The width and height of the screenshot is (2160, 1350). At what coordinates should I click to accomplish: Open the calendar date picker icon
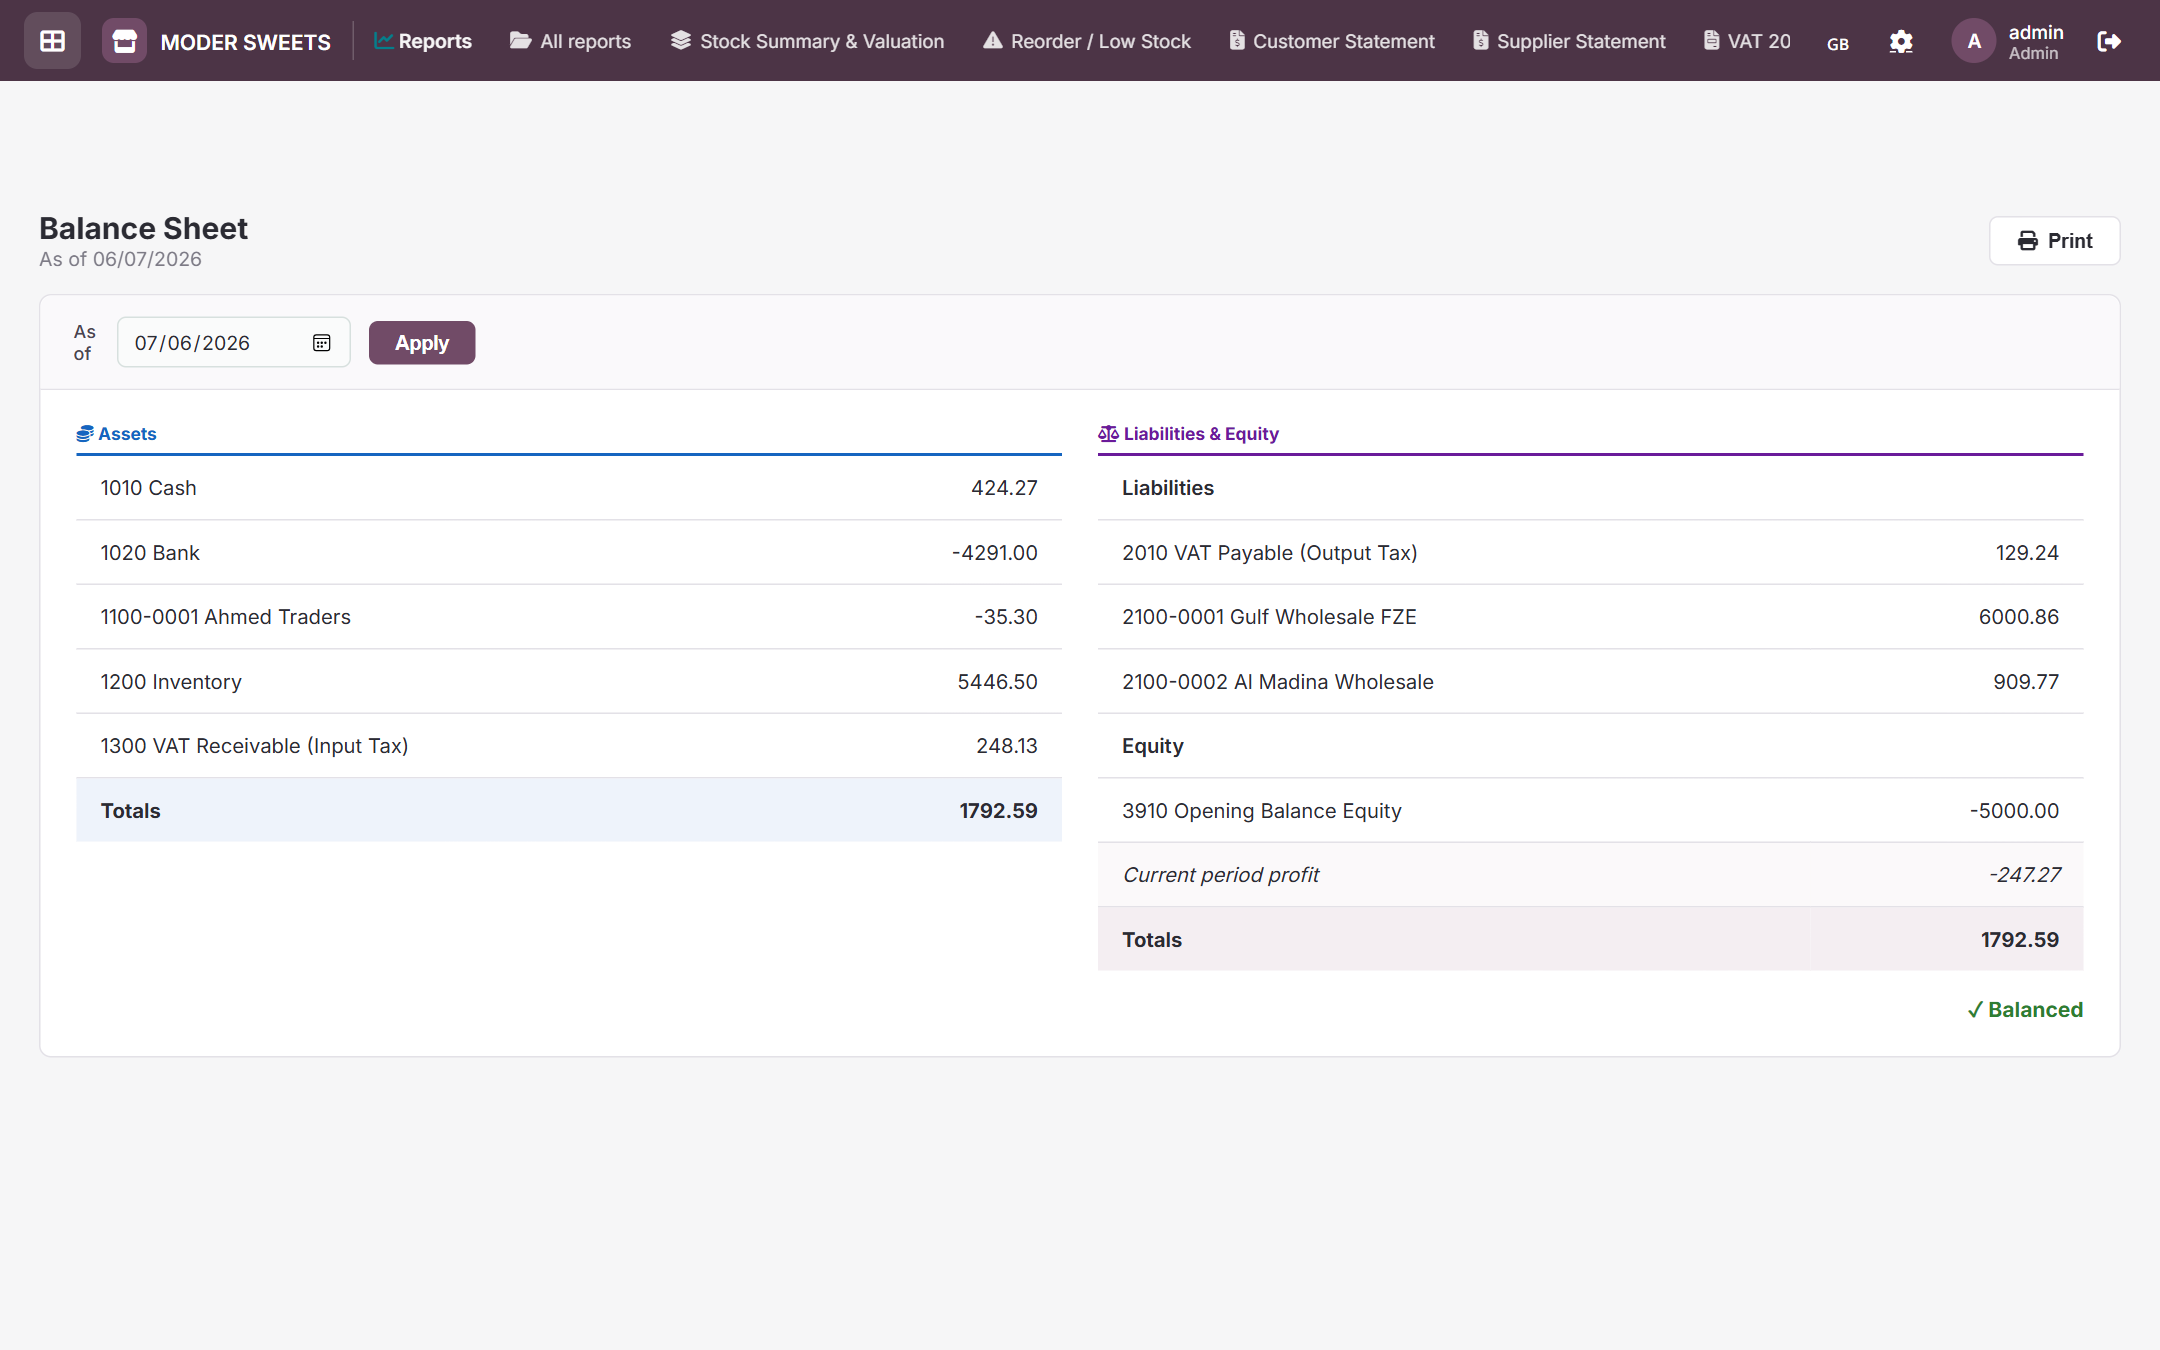(321, 343)
